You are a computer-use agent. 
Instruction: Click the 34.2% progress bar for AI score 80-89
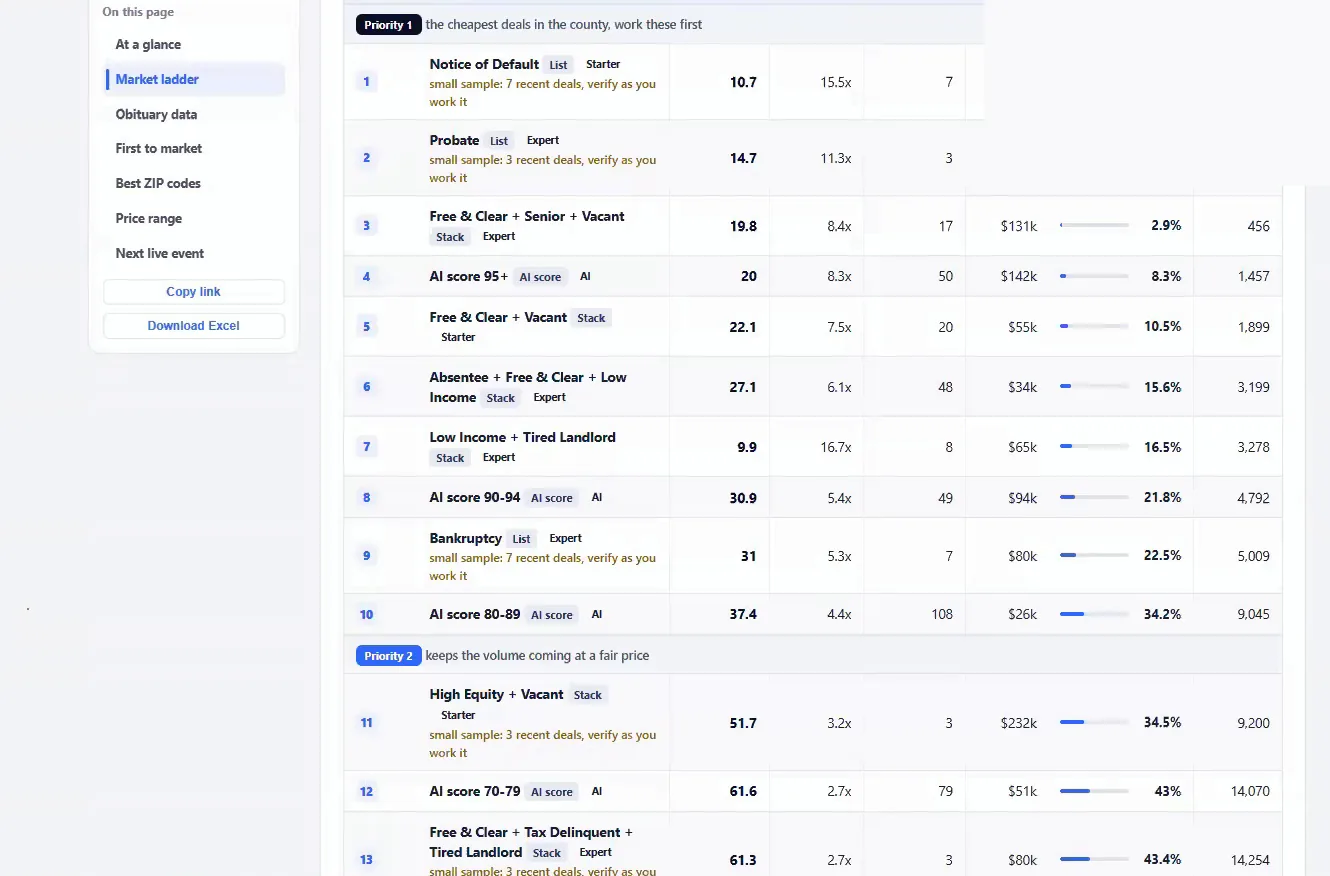click(1094, 614)
